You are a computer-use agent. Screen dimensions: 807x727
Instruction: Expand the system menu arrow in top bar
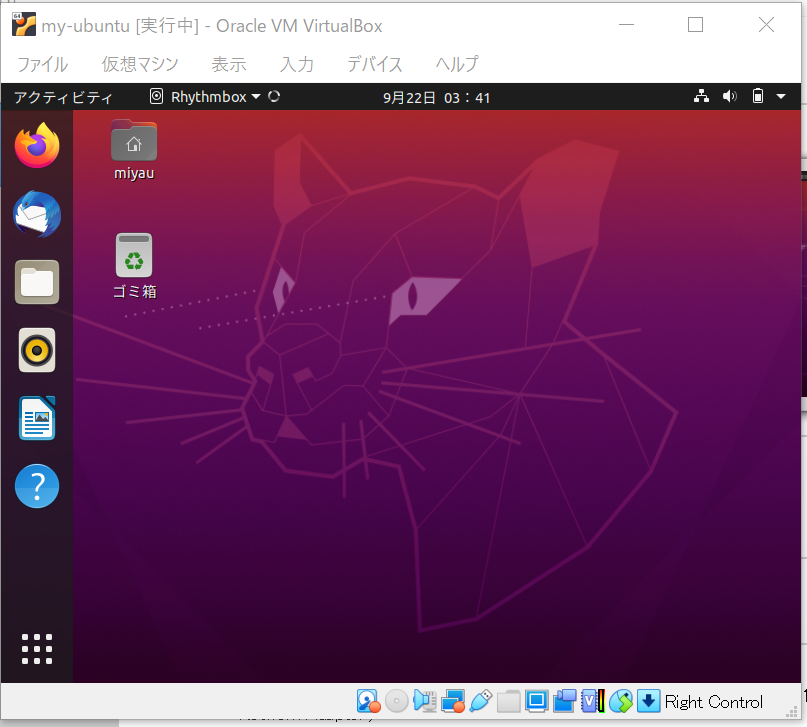click(781, 96)
